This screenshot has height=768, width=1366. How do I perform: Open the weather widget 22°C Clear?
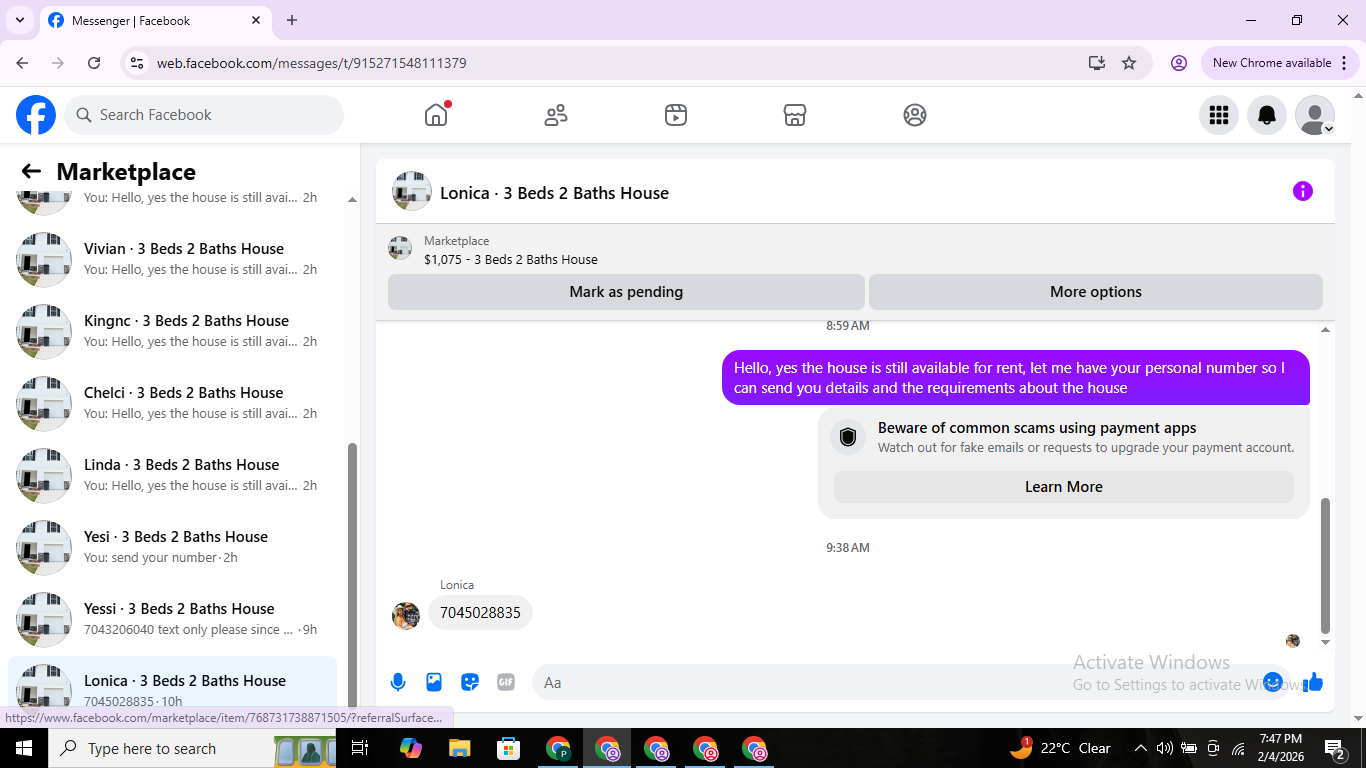point(1060,748)
